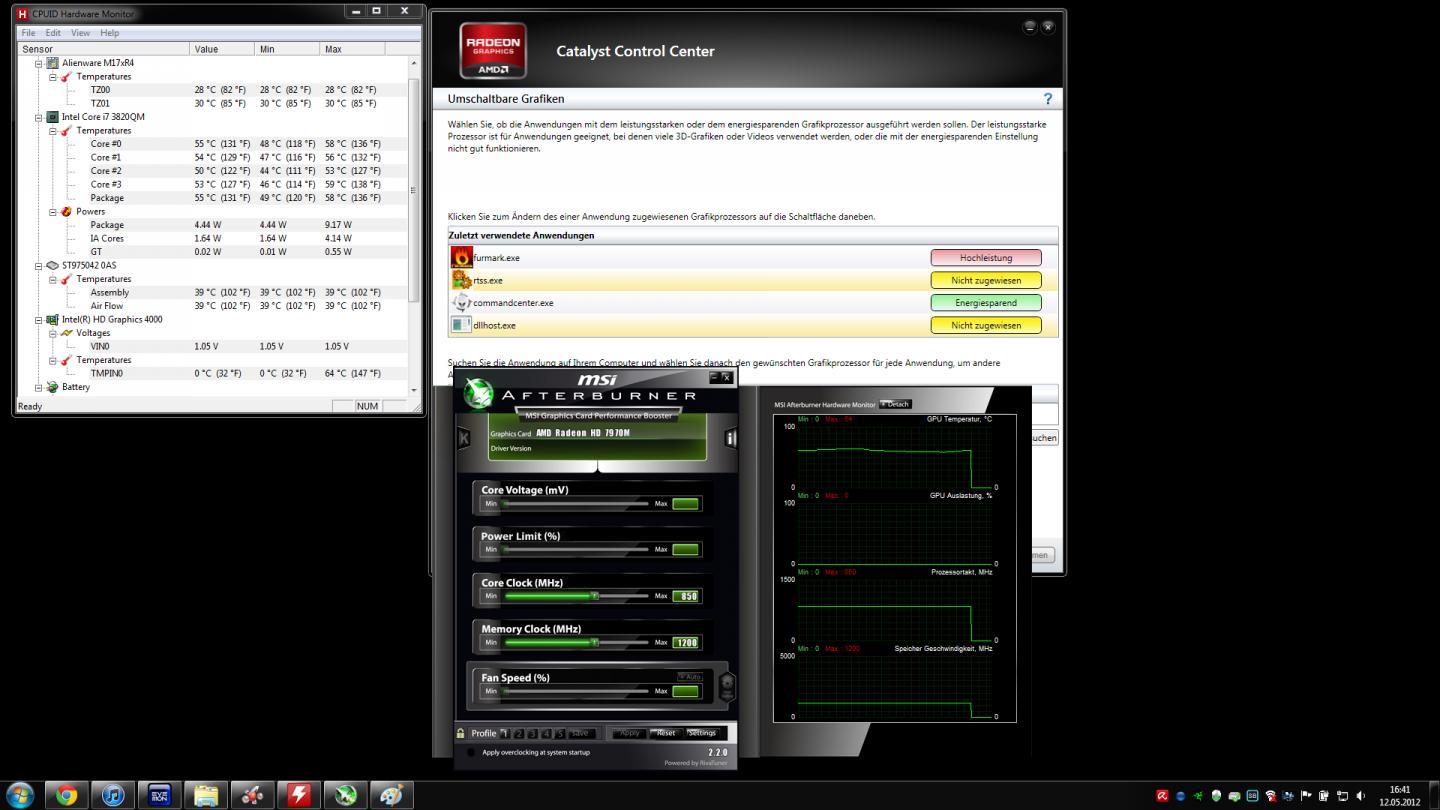Click the furmark.exe application icon

pyautogui.click(x=461, y=258)
